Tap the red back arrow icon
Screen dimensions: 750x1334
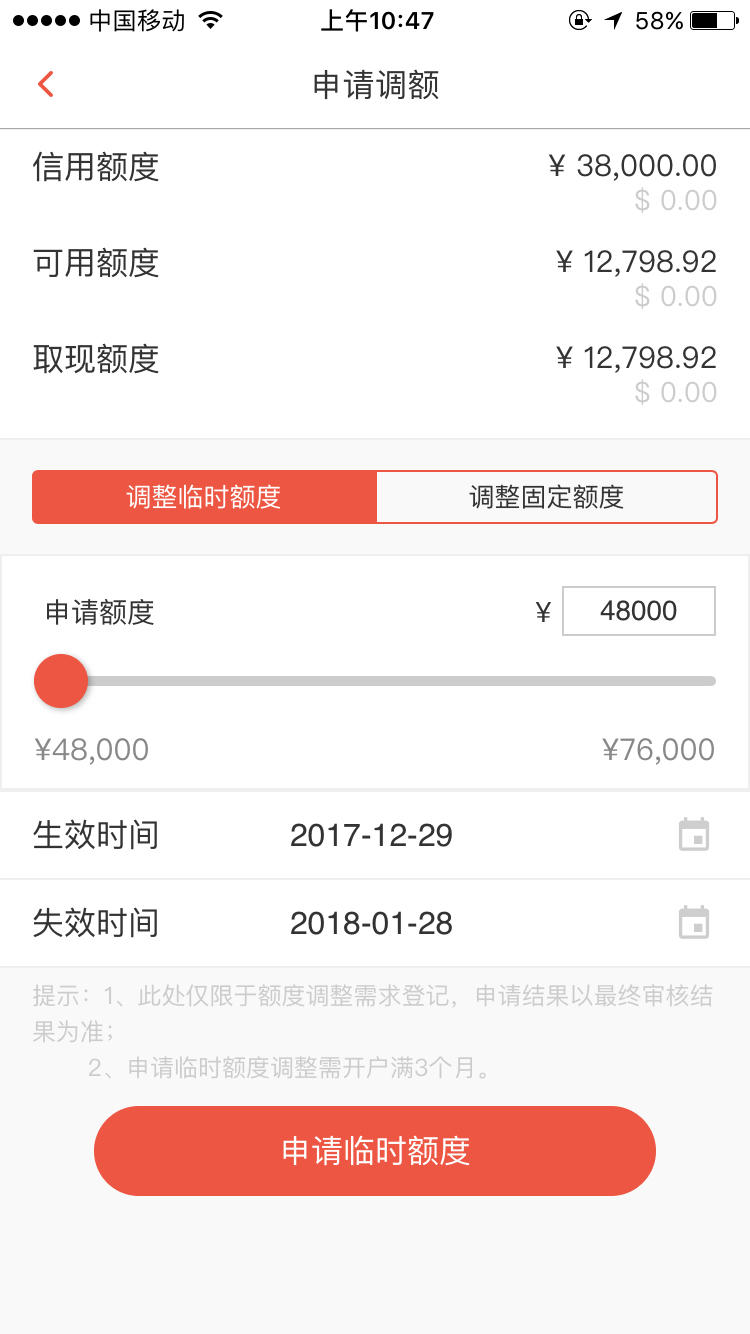tap(45, 84)
